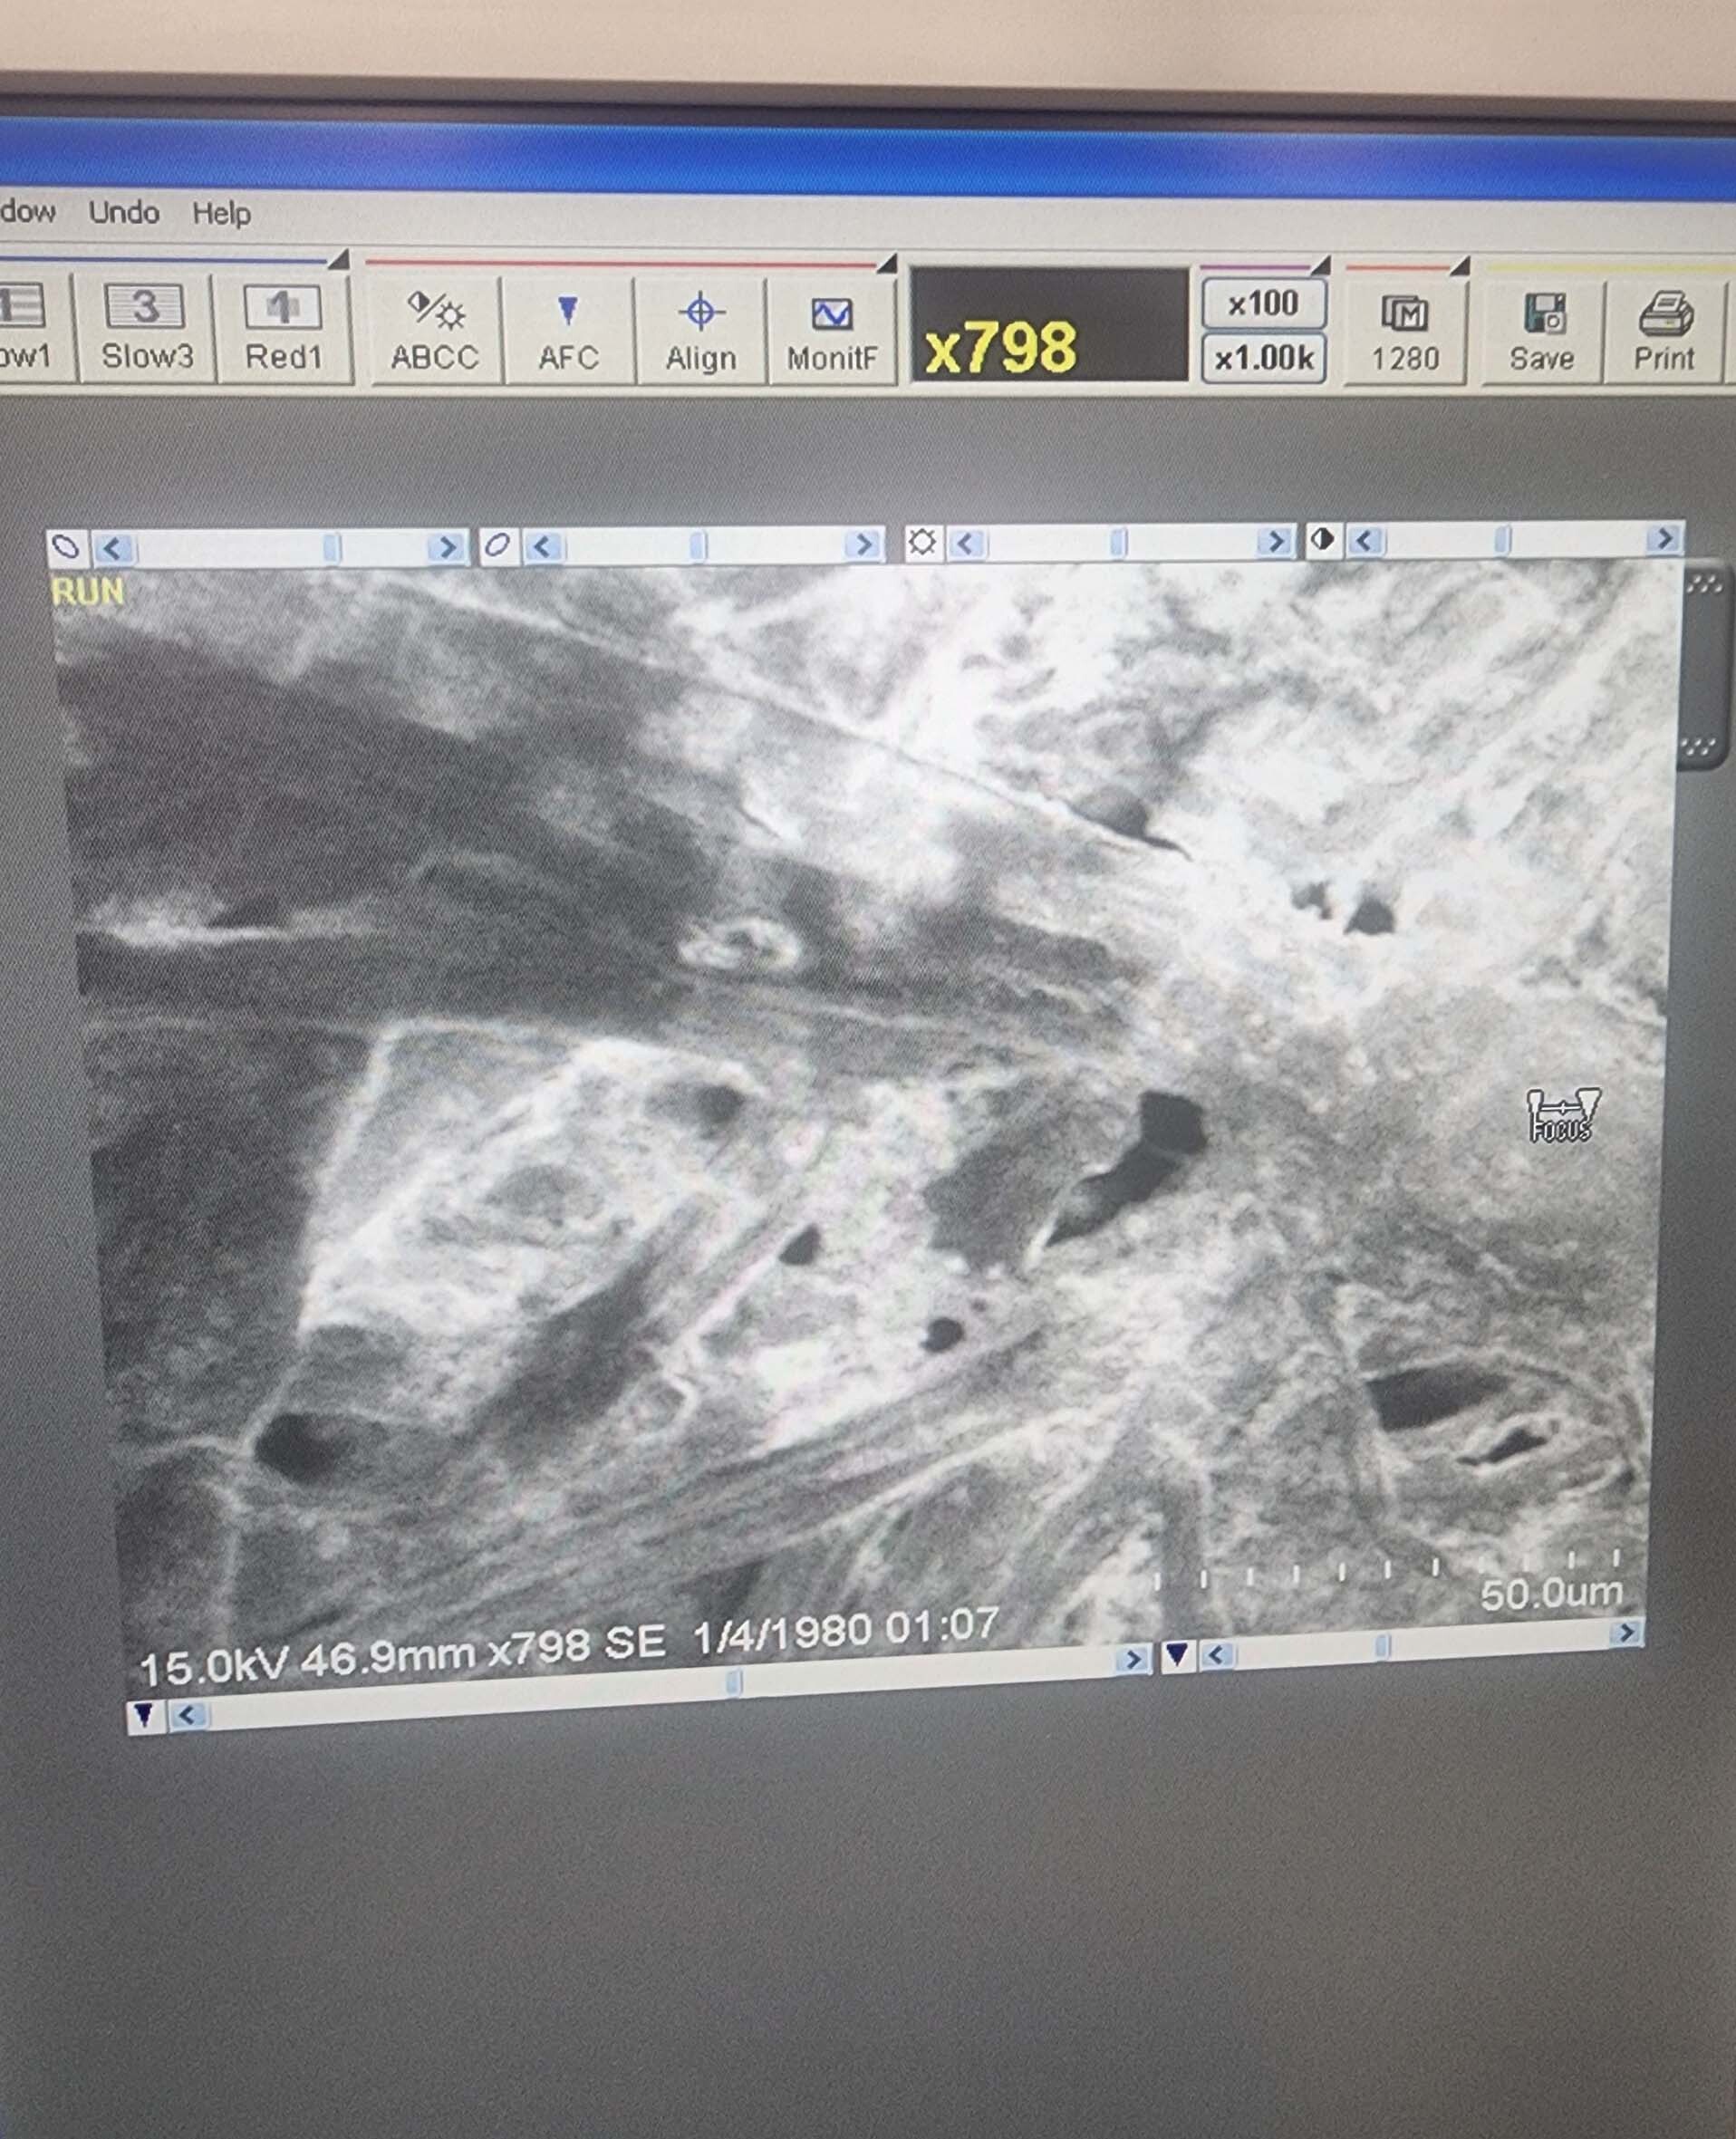
Task: Run ABCC auto brightness contrast
Action: click(434, 331)
